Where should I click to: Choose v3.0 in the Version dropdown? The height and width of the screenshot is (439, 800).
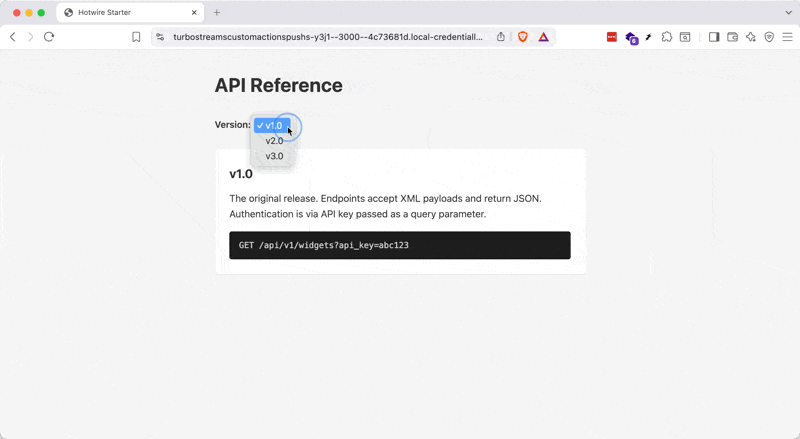click(x=274, y=156)
